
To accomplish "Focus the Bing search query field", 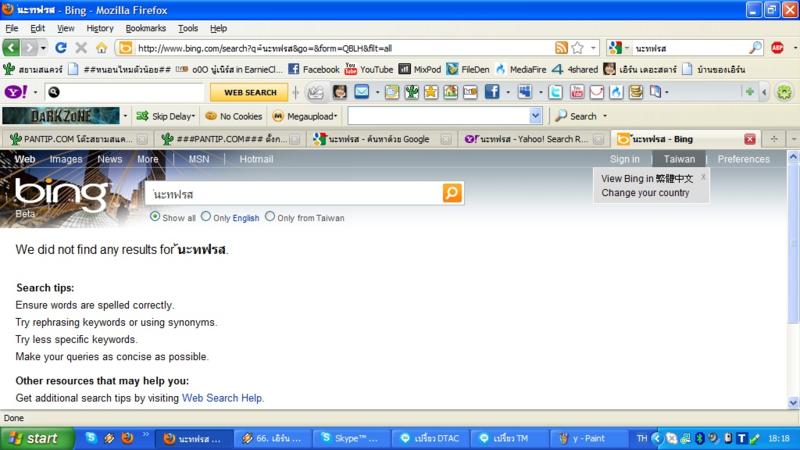I will (x=294, y=194).
